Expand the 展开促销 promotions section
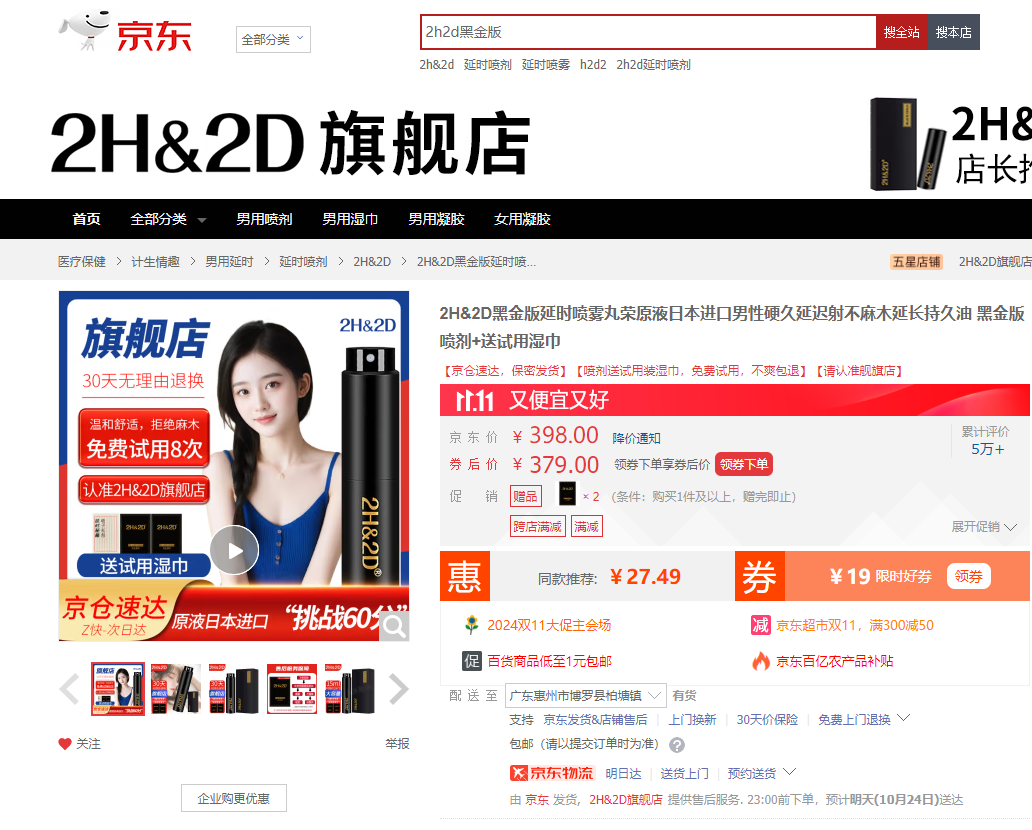Screen dimensions: 1032x830 point(985,527)
